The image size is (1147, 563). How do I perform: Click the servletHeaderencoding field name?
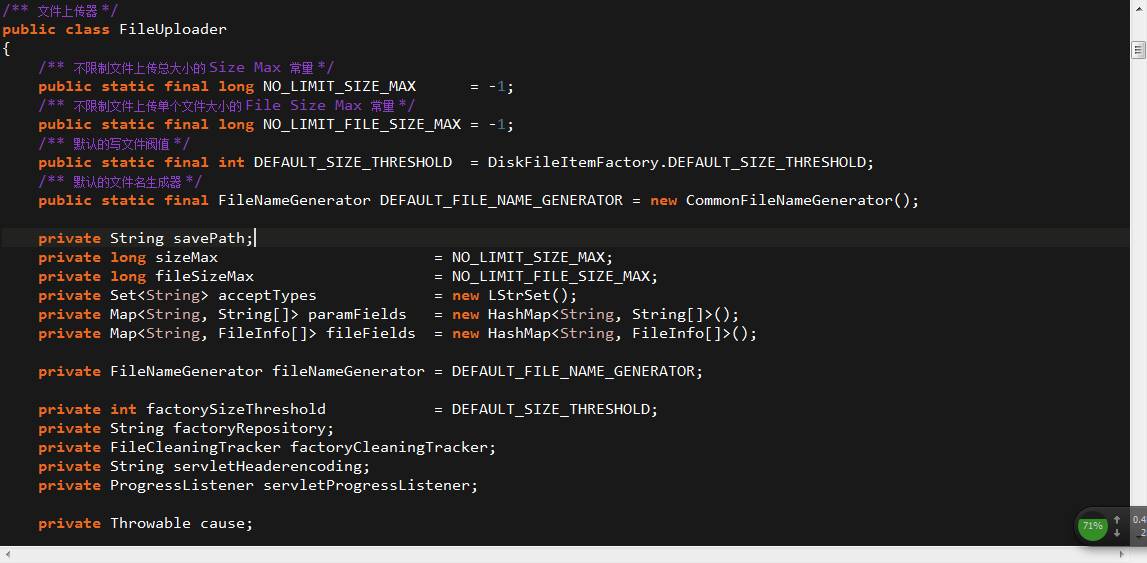[268, 466]
